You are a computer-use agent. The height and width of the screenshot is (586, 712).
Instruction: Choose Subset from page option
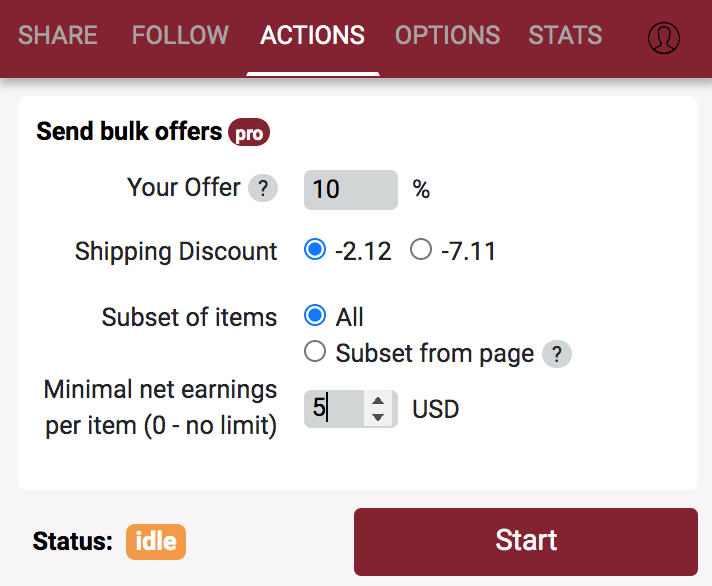coord(315,352)
